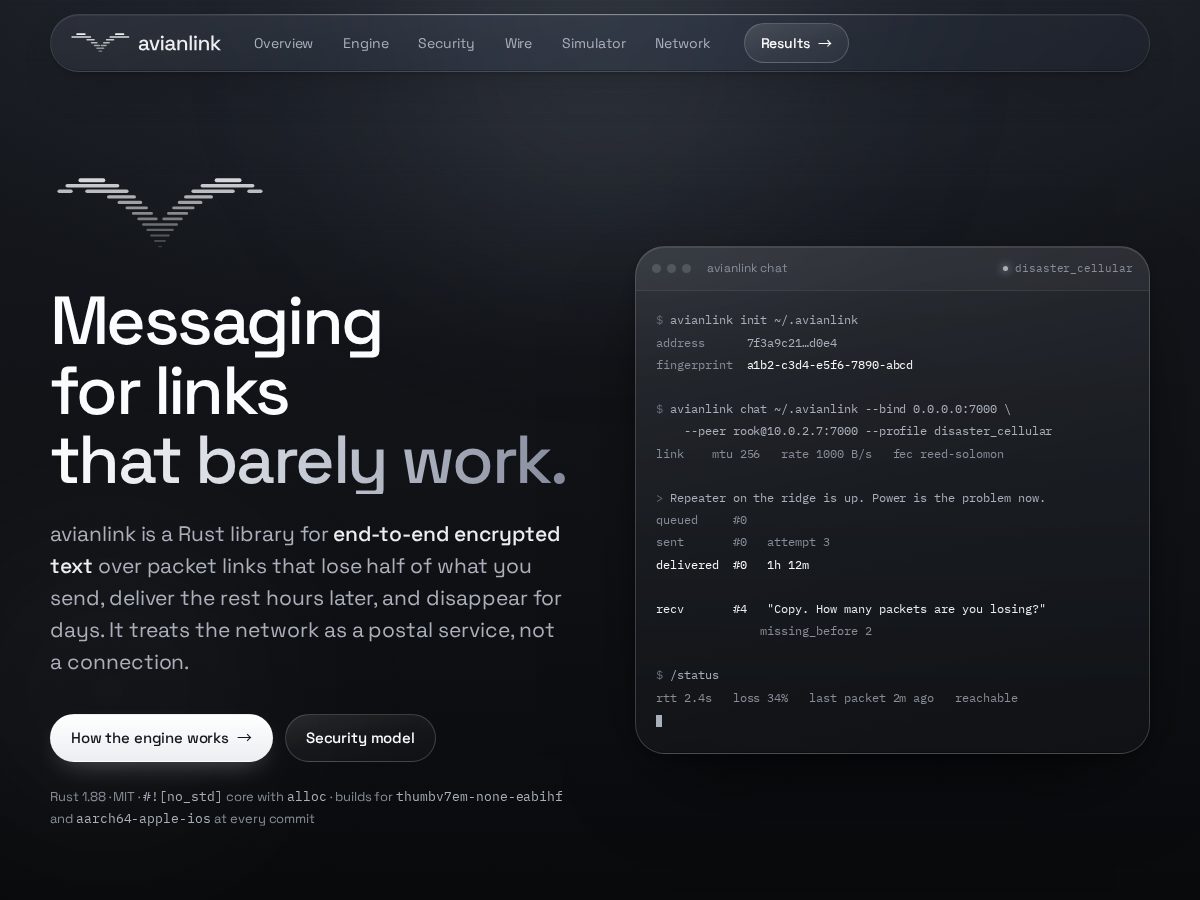Click the 'thumbv7em-none-eabihf' target text
This screenshot has width=1200, height=900.
(479, 797)
